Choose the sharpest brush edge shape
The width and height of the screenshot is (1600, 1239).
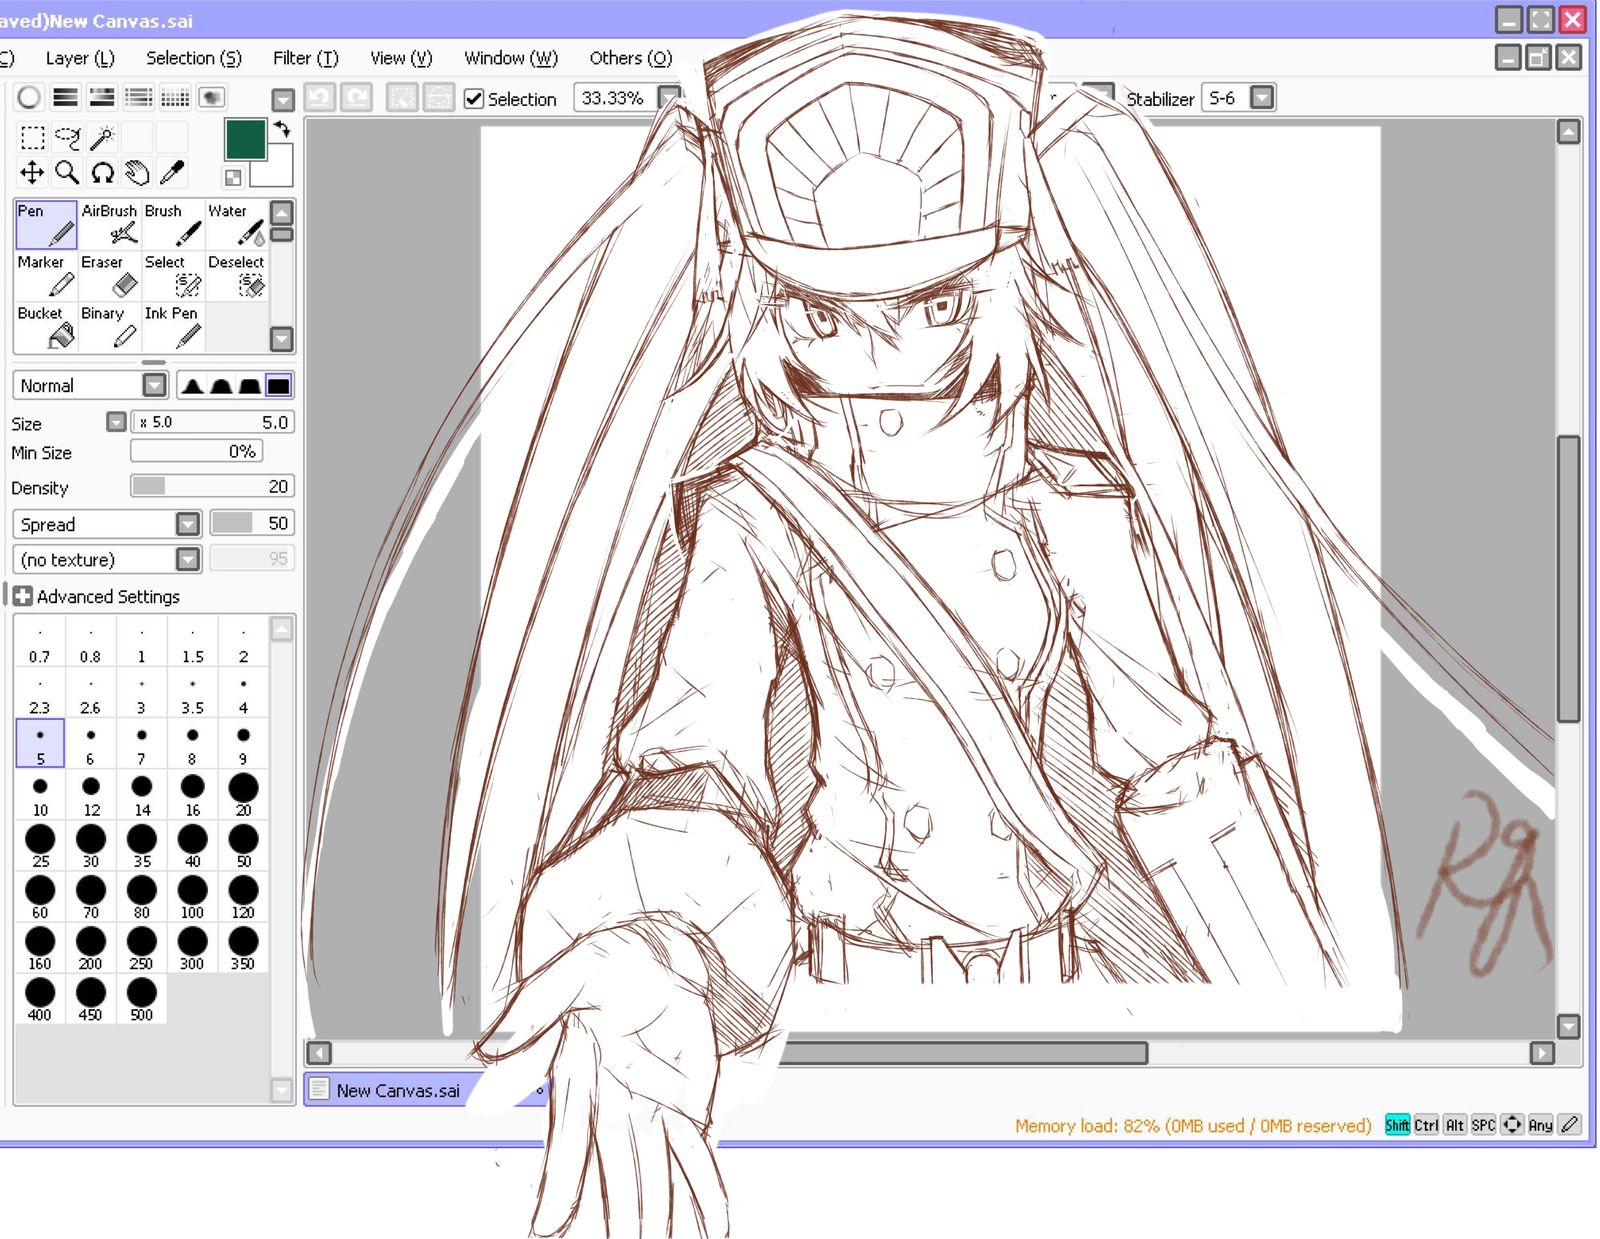click(192, 386)
